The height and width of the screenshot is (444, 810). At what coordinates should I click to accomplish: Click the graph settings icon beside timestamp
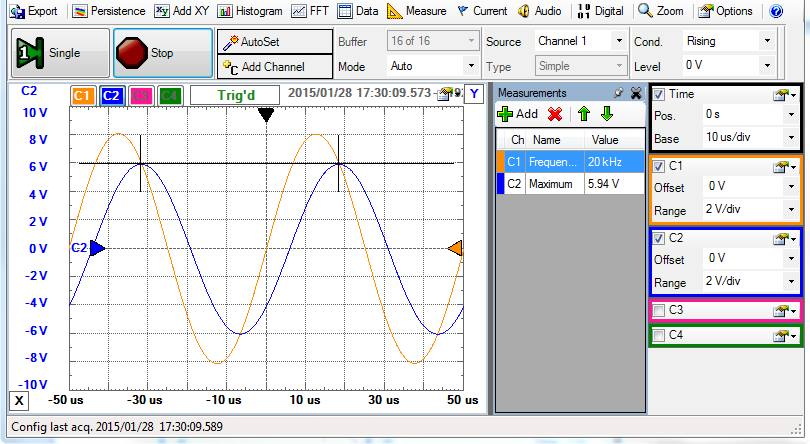(x=446, y=94)
